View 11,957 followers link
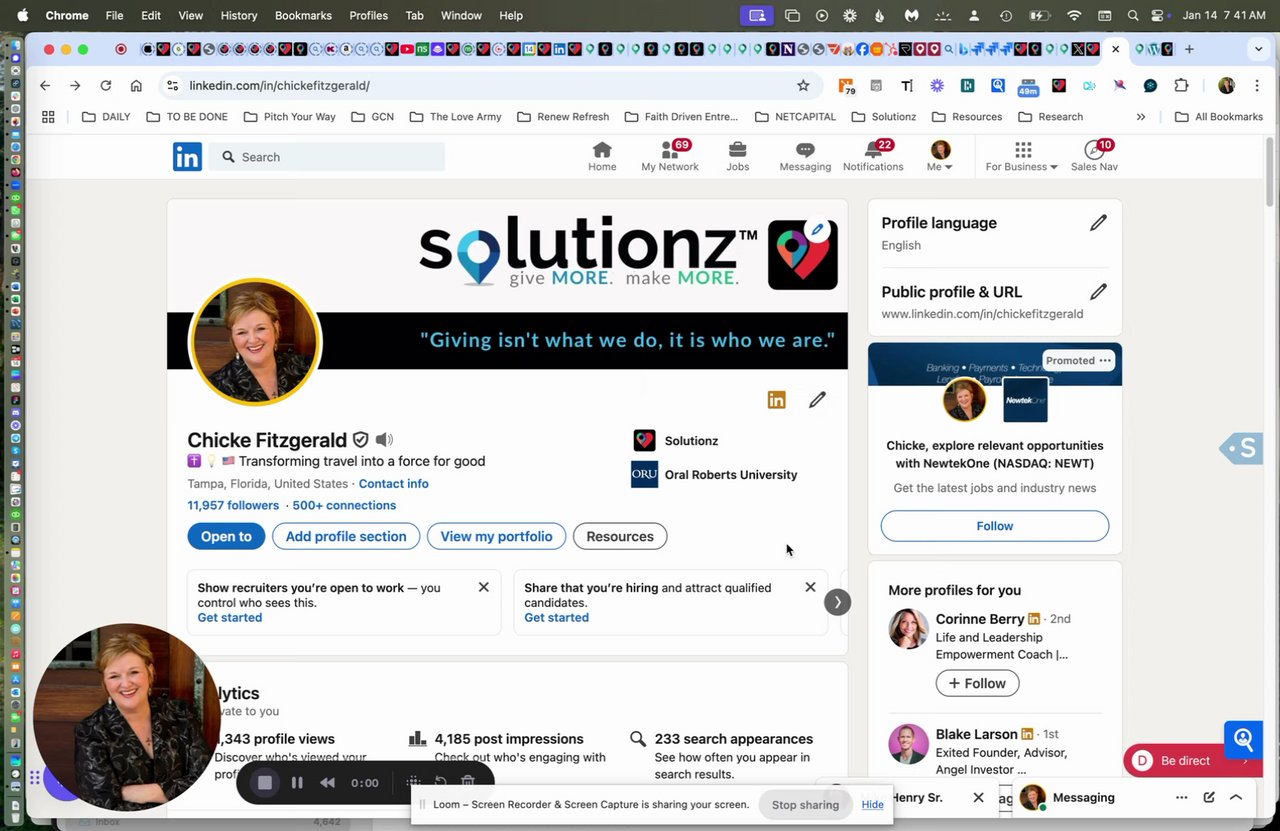This screenshot has height=831, width=1280. coord(233,506)
